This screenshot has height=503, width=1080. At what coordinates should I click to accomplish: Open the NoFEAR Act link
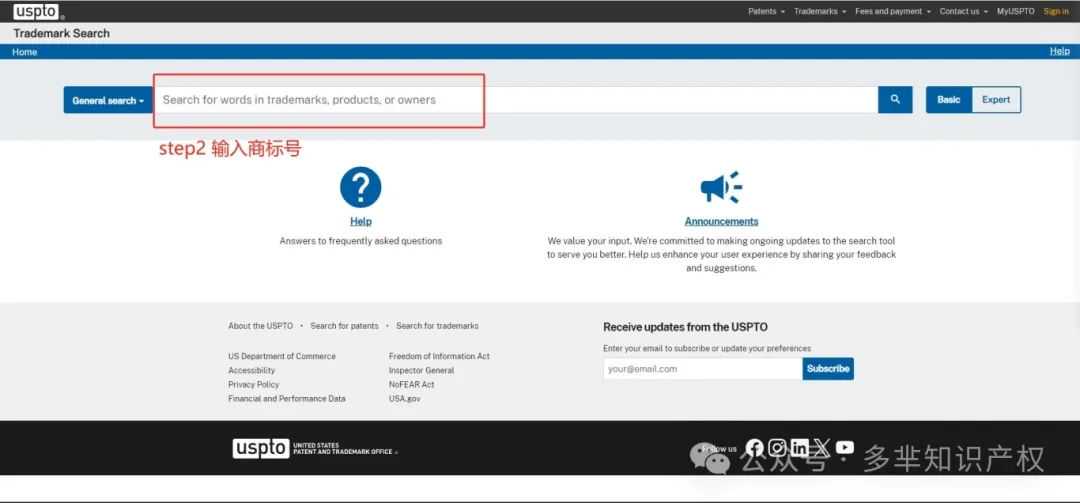[x=411, y=384]
